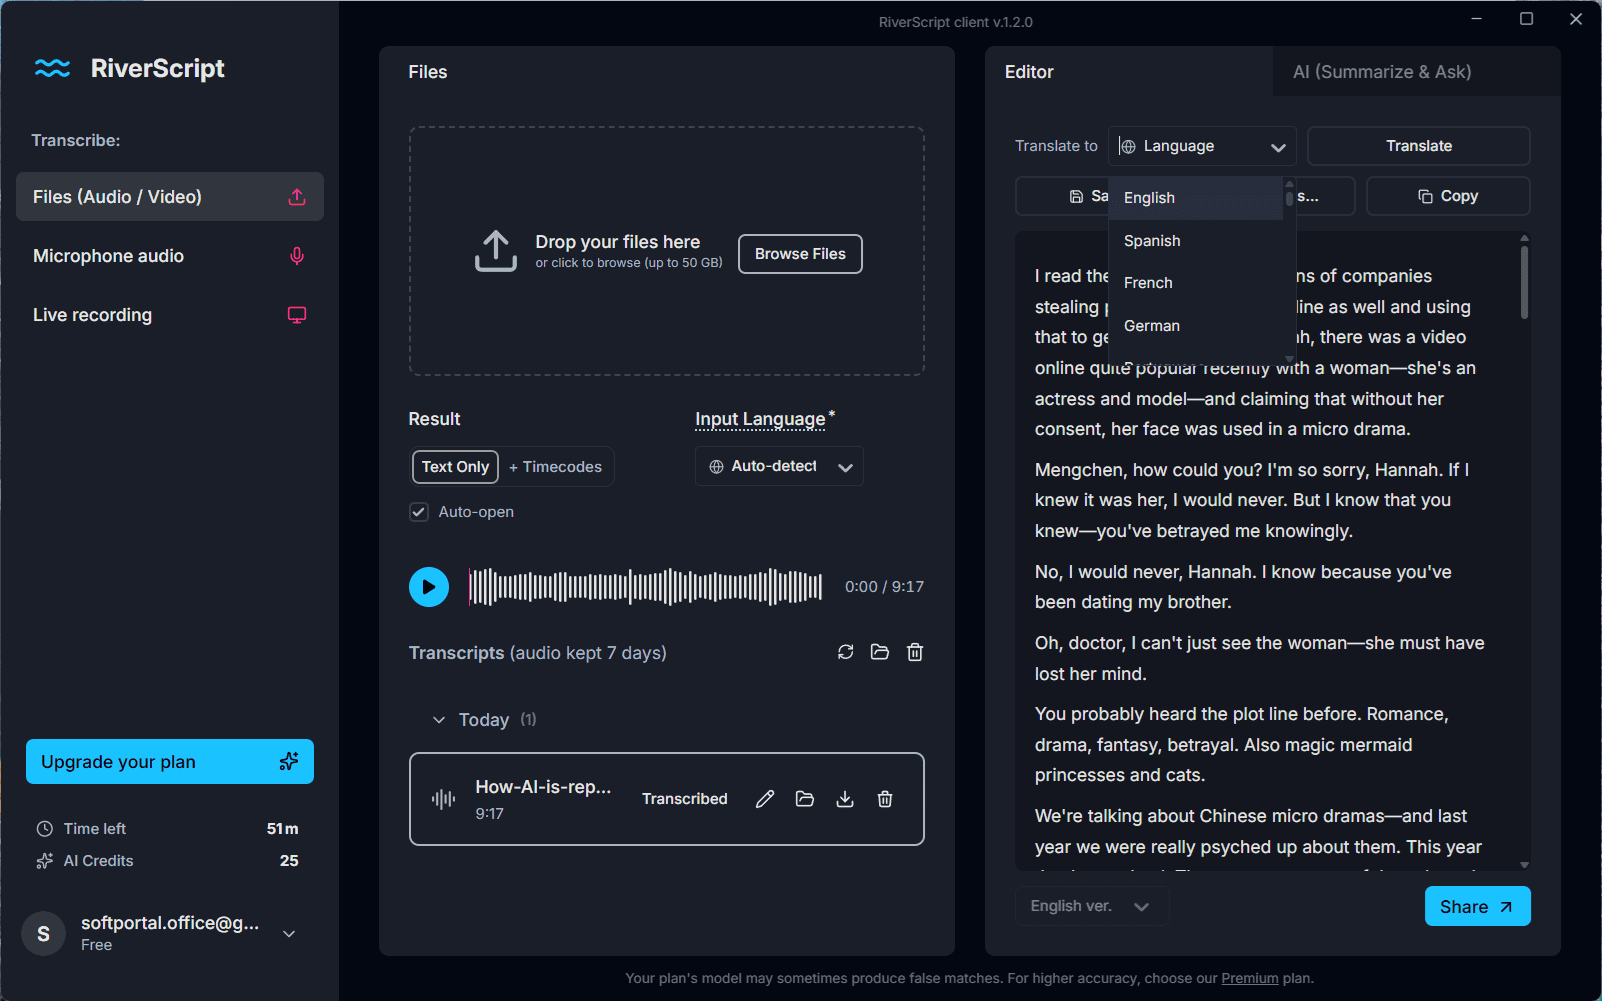Delete the How-AI-is-rep transcript

tap(885, 799)
